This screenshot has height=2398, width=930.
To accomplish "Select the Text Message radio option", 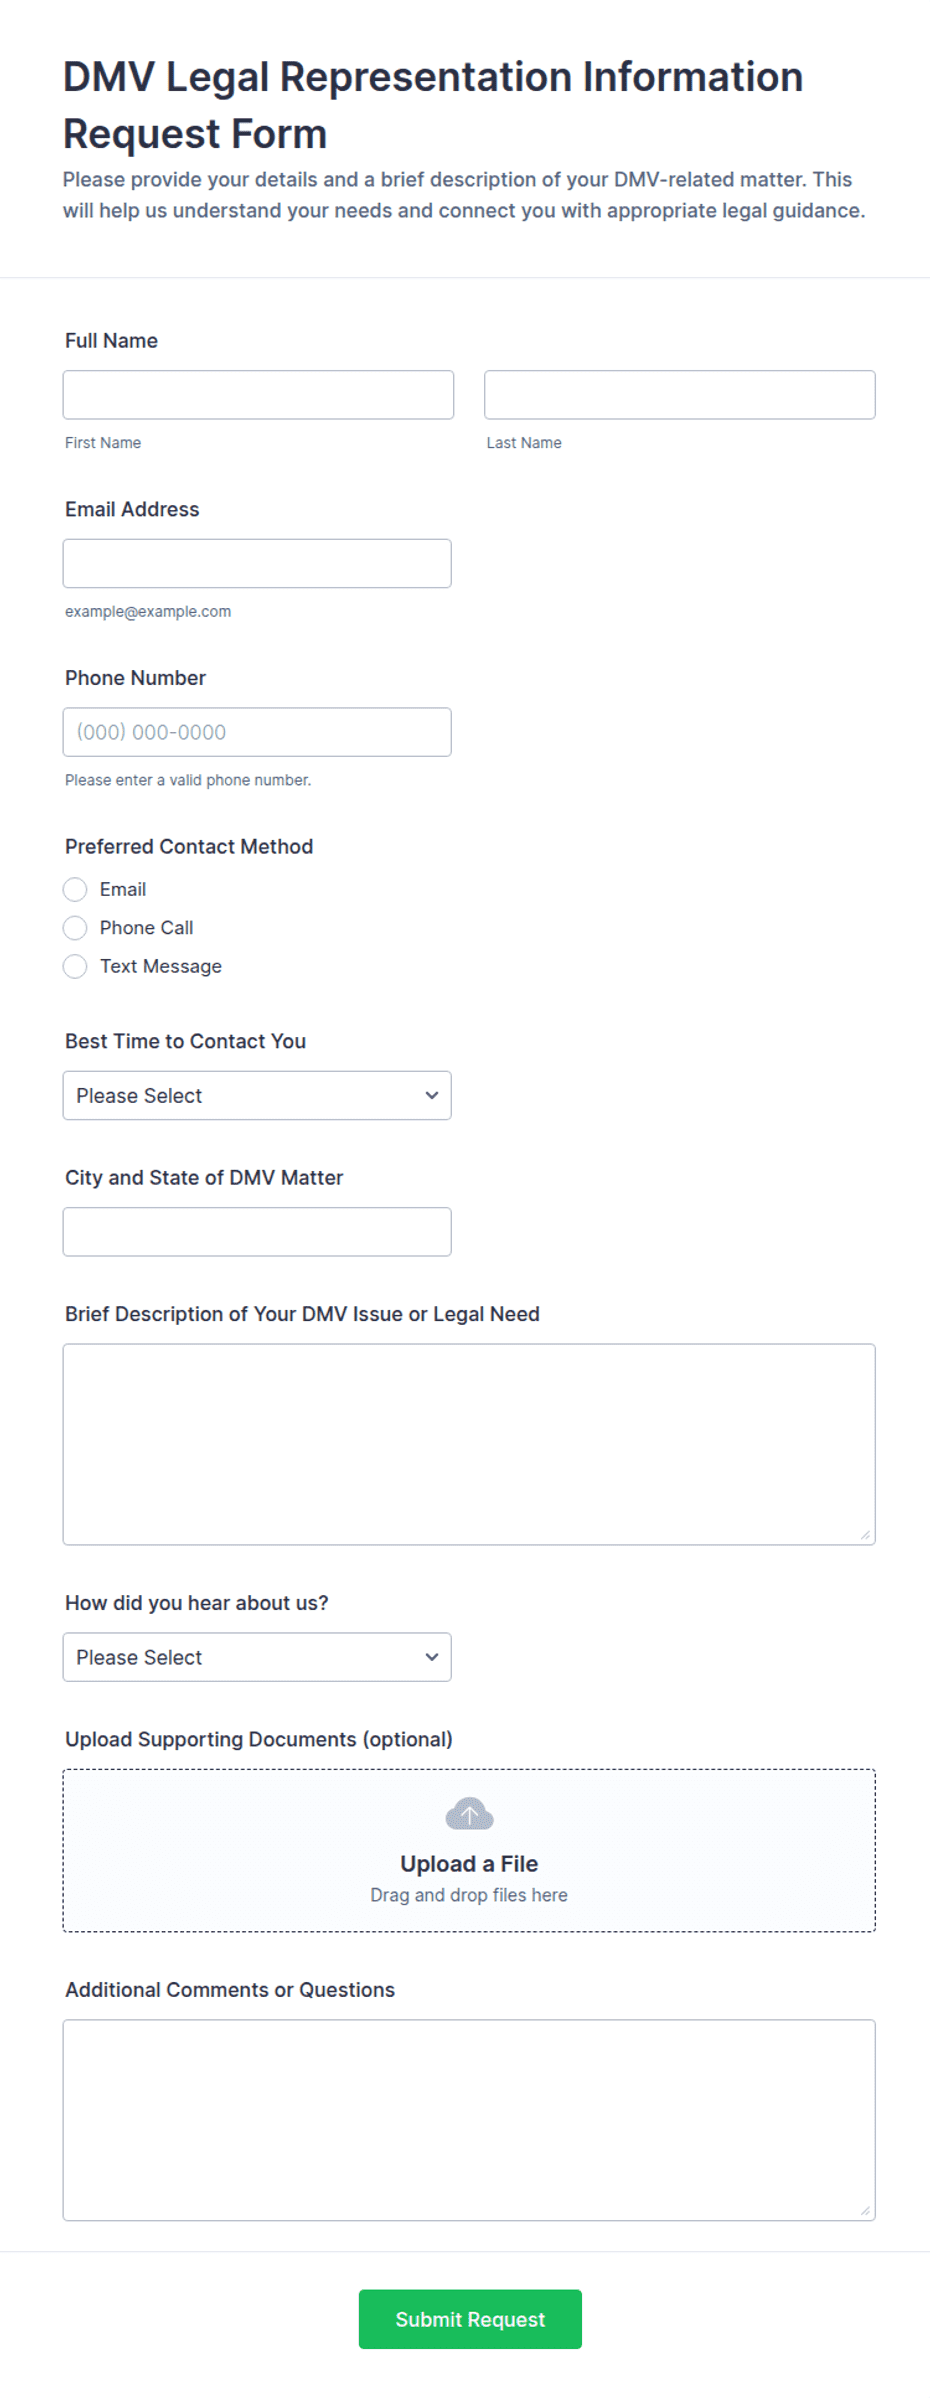I will tap(75, 966).
